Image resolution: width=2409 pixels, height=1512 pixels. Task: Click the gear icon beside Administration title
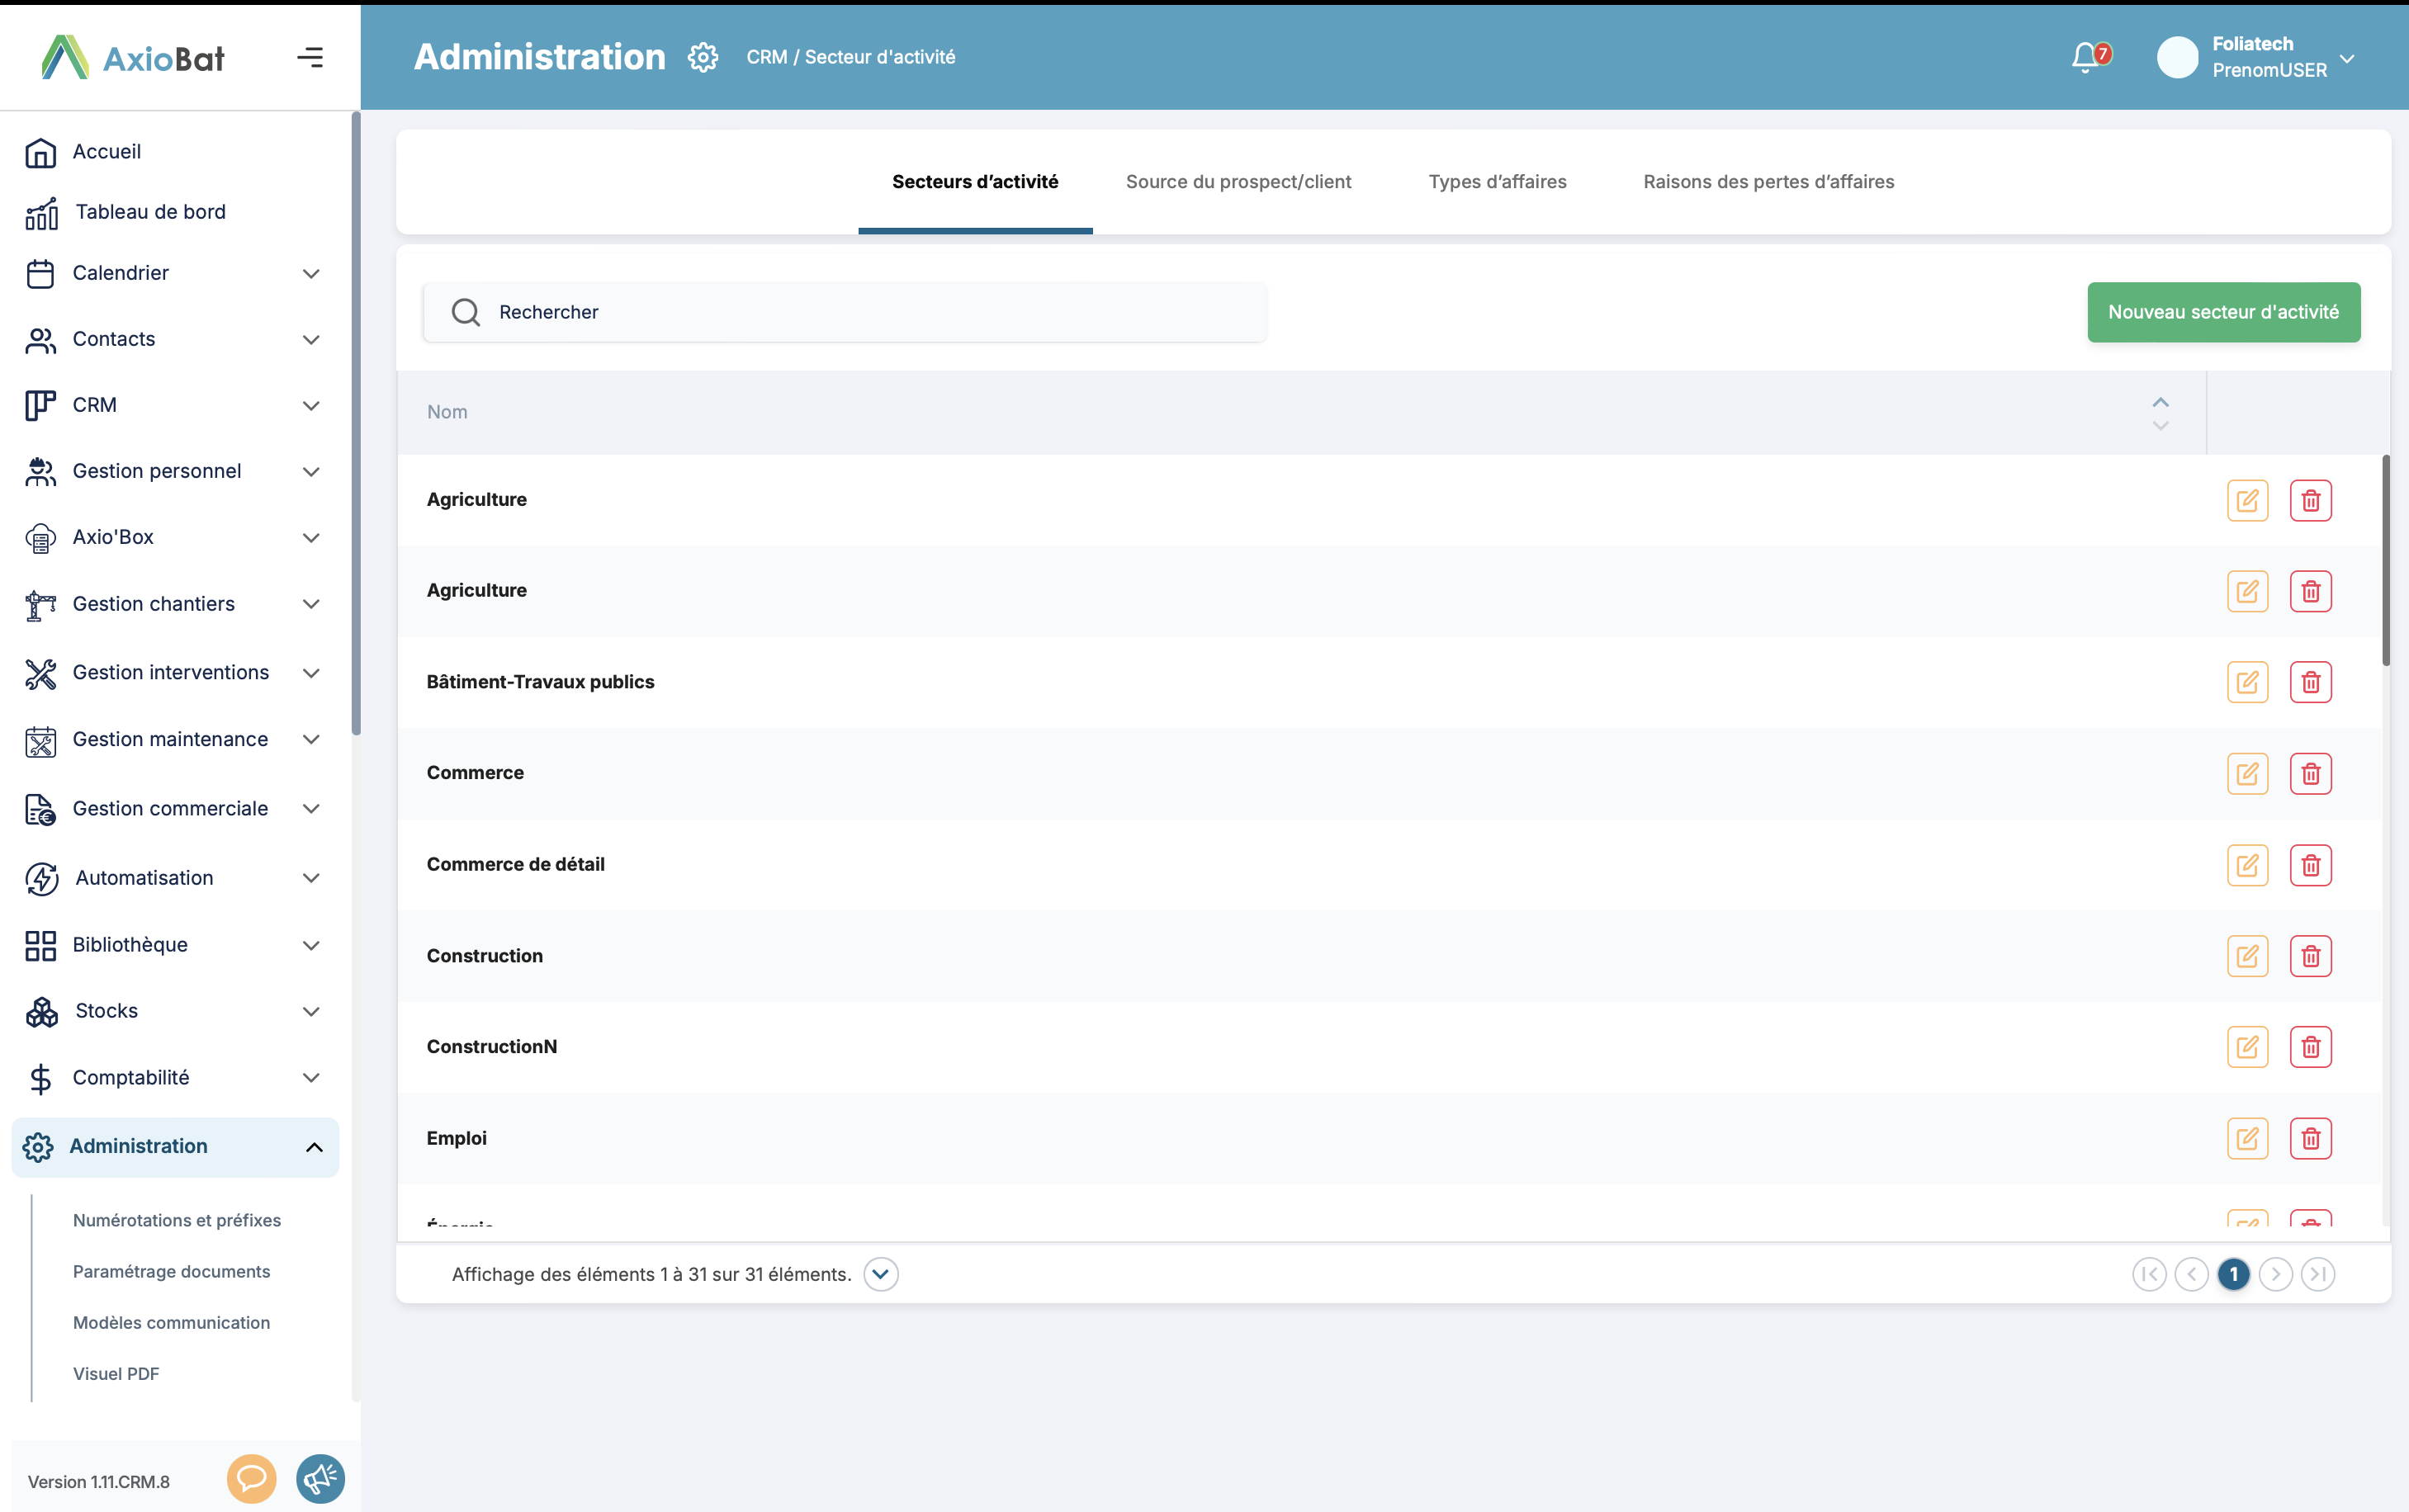703,57
